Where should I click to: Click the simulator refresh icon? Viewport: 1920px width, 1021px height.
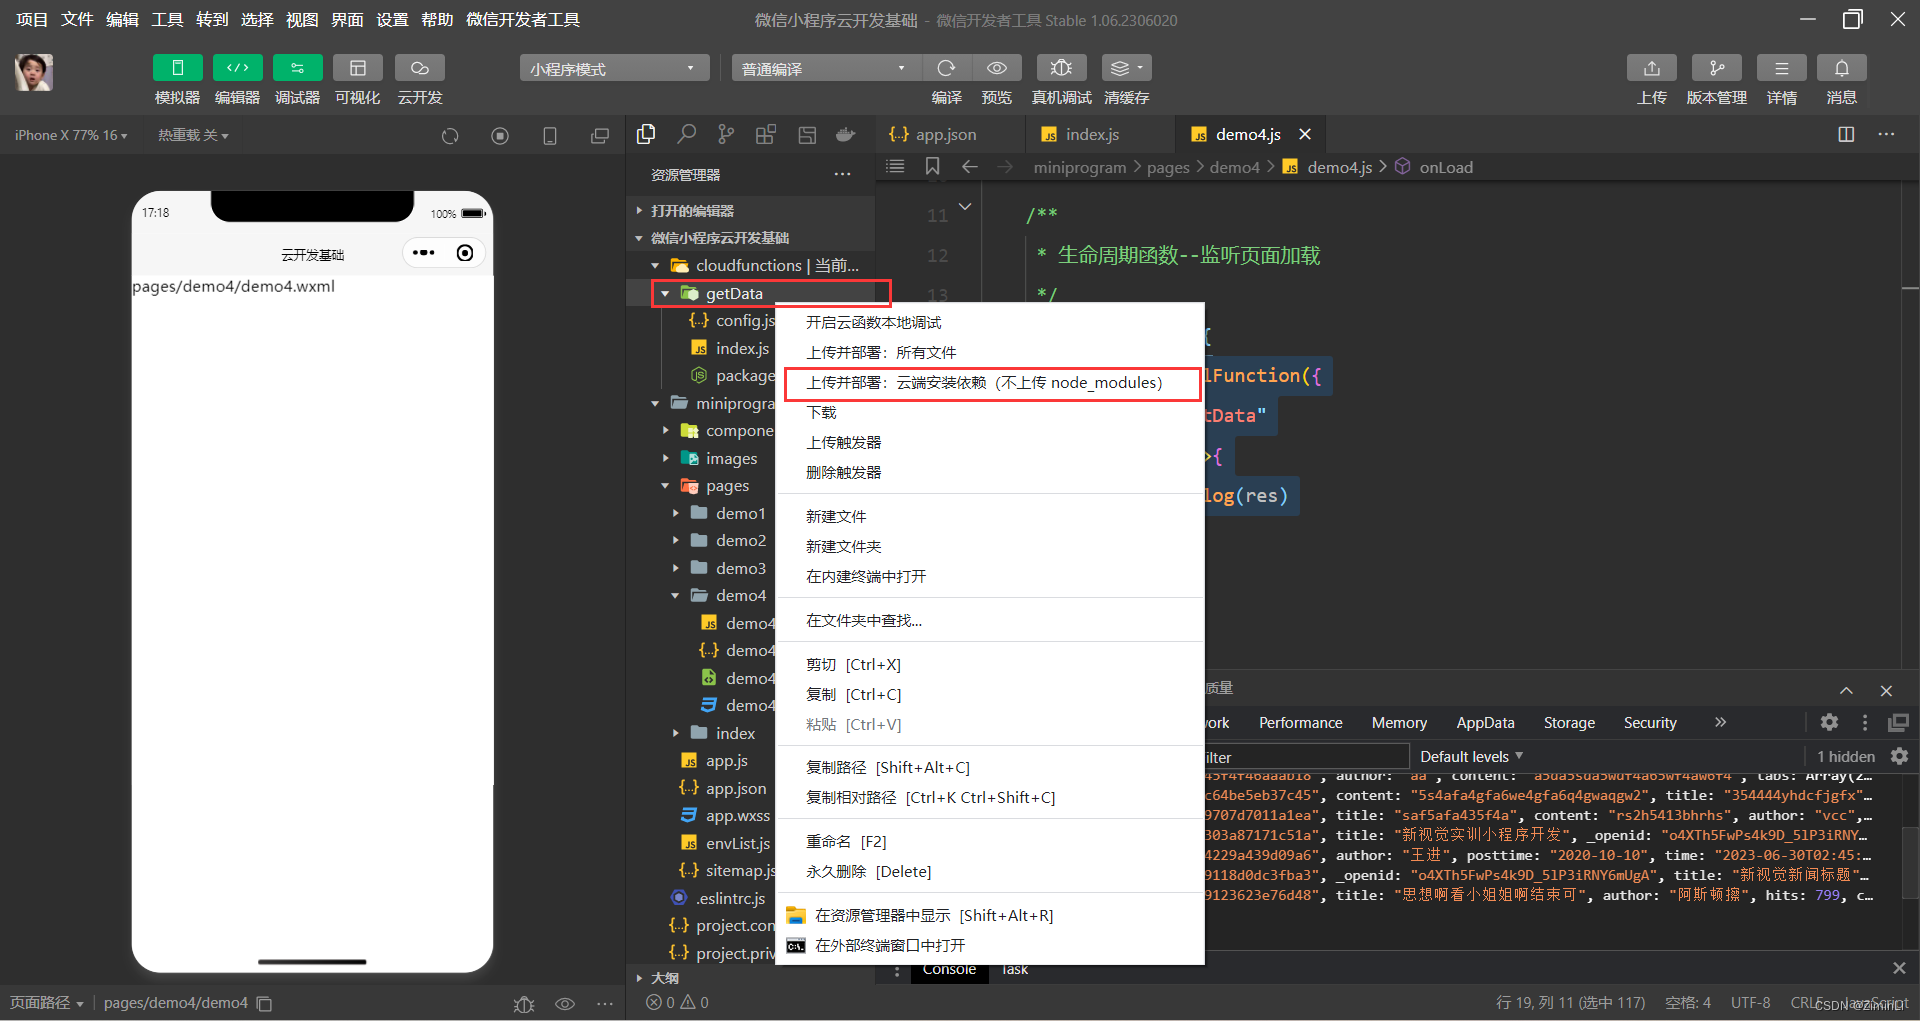[450, 136]
